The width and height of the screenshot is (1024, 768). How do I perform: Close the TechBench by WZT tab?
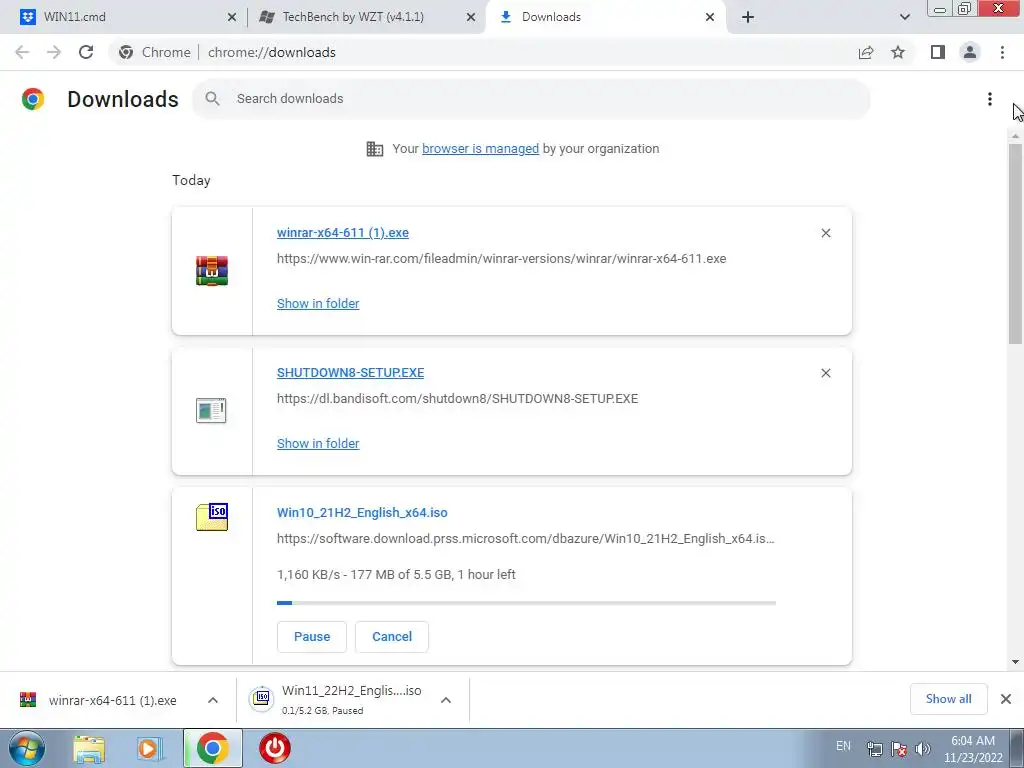pos(471,17)
